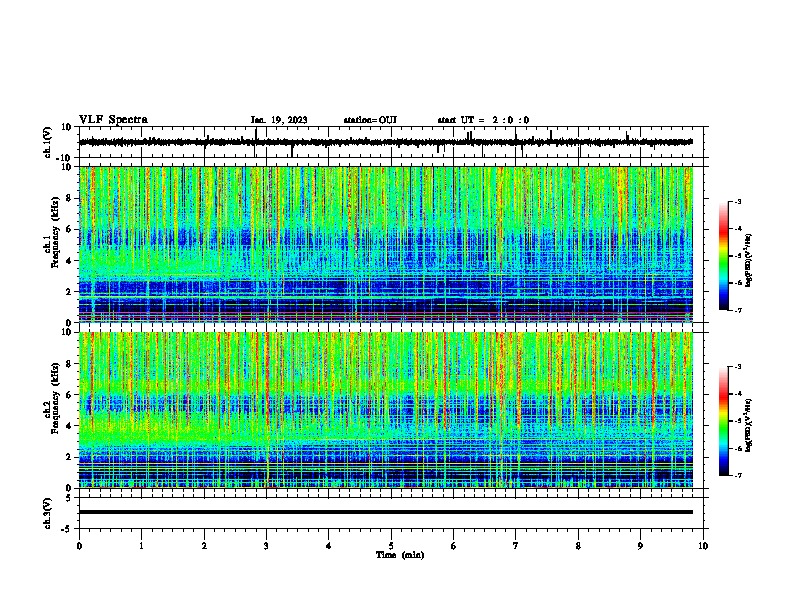Viewport: 792px width, 612px height.
Task: Click the "VLF Spectra" plot title
Action: pos(113,120)
